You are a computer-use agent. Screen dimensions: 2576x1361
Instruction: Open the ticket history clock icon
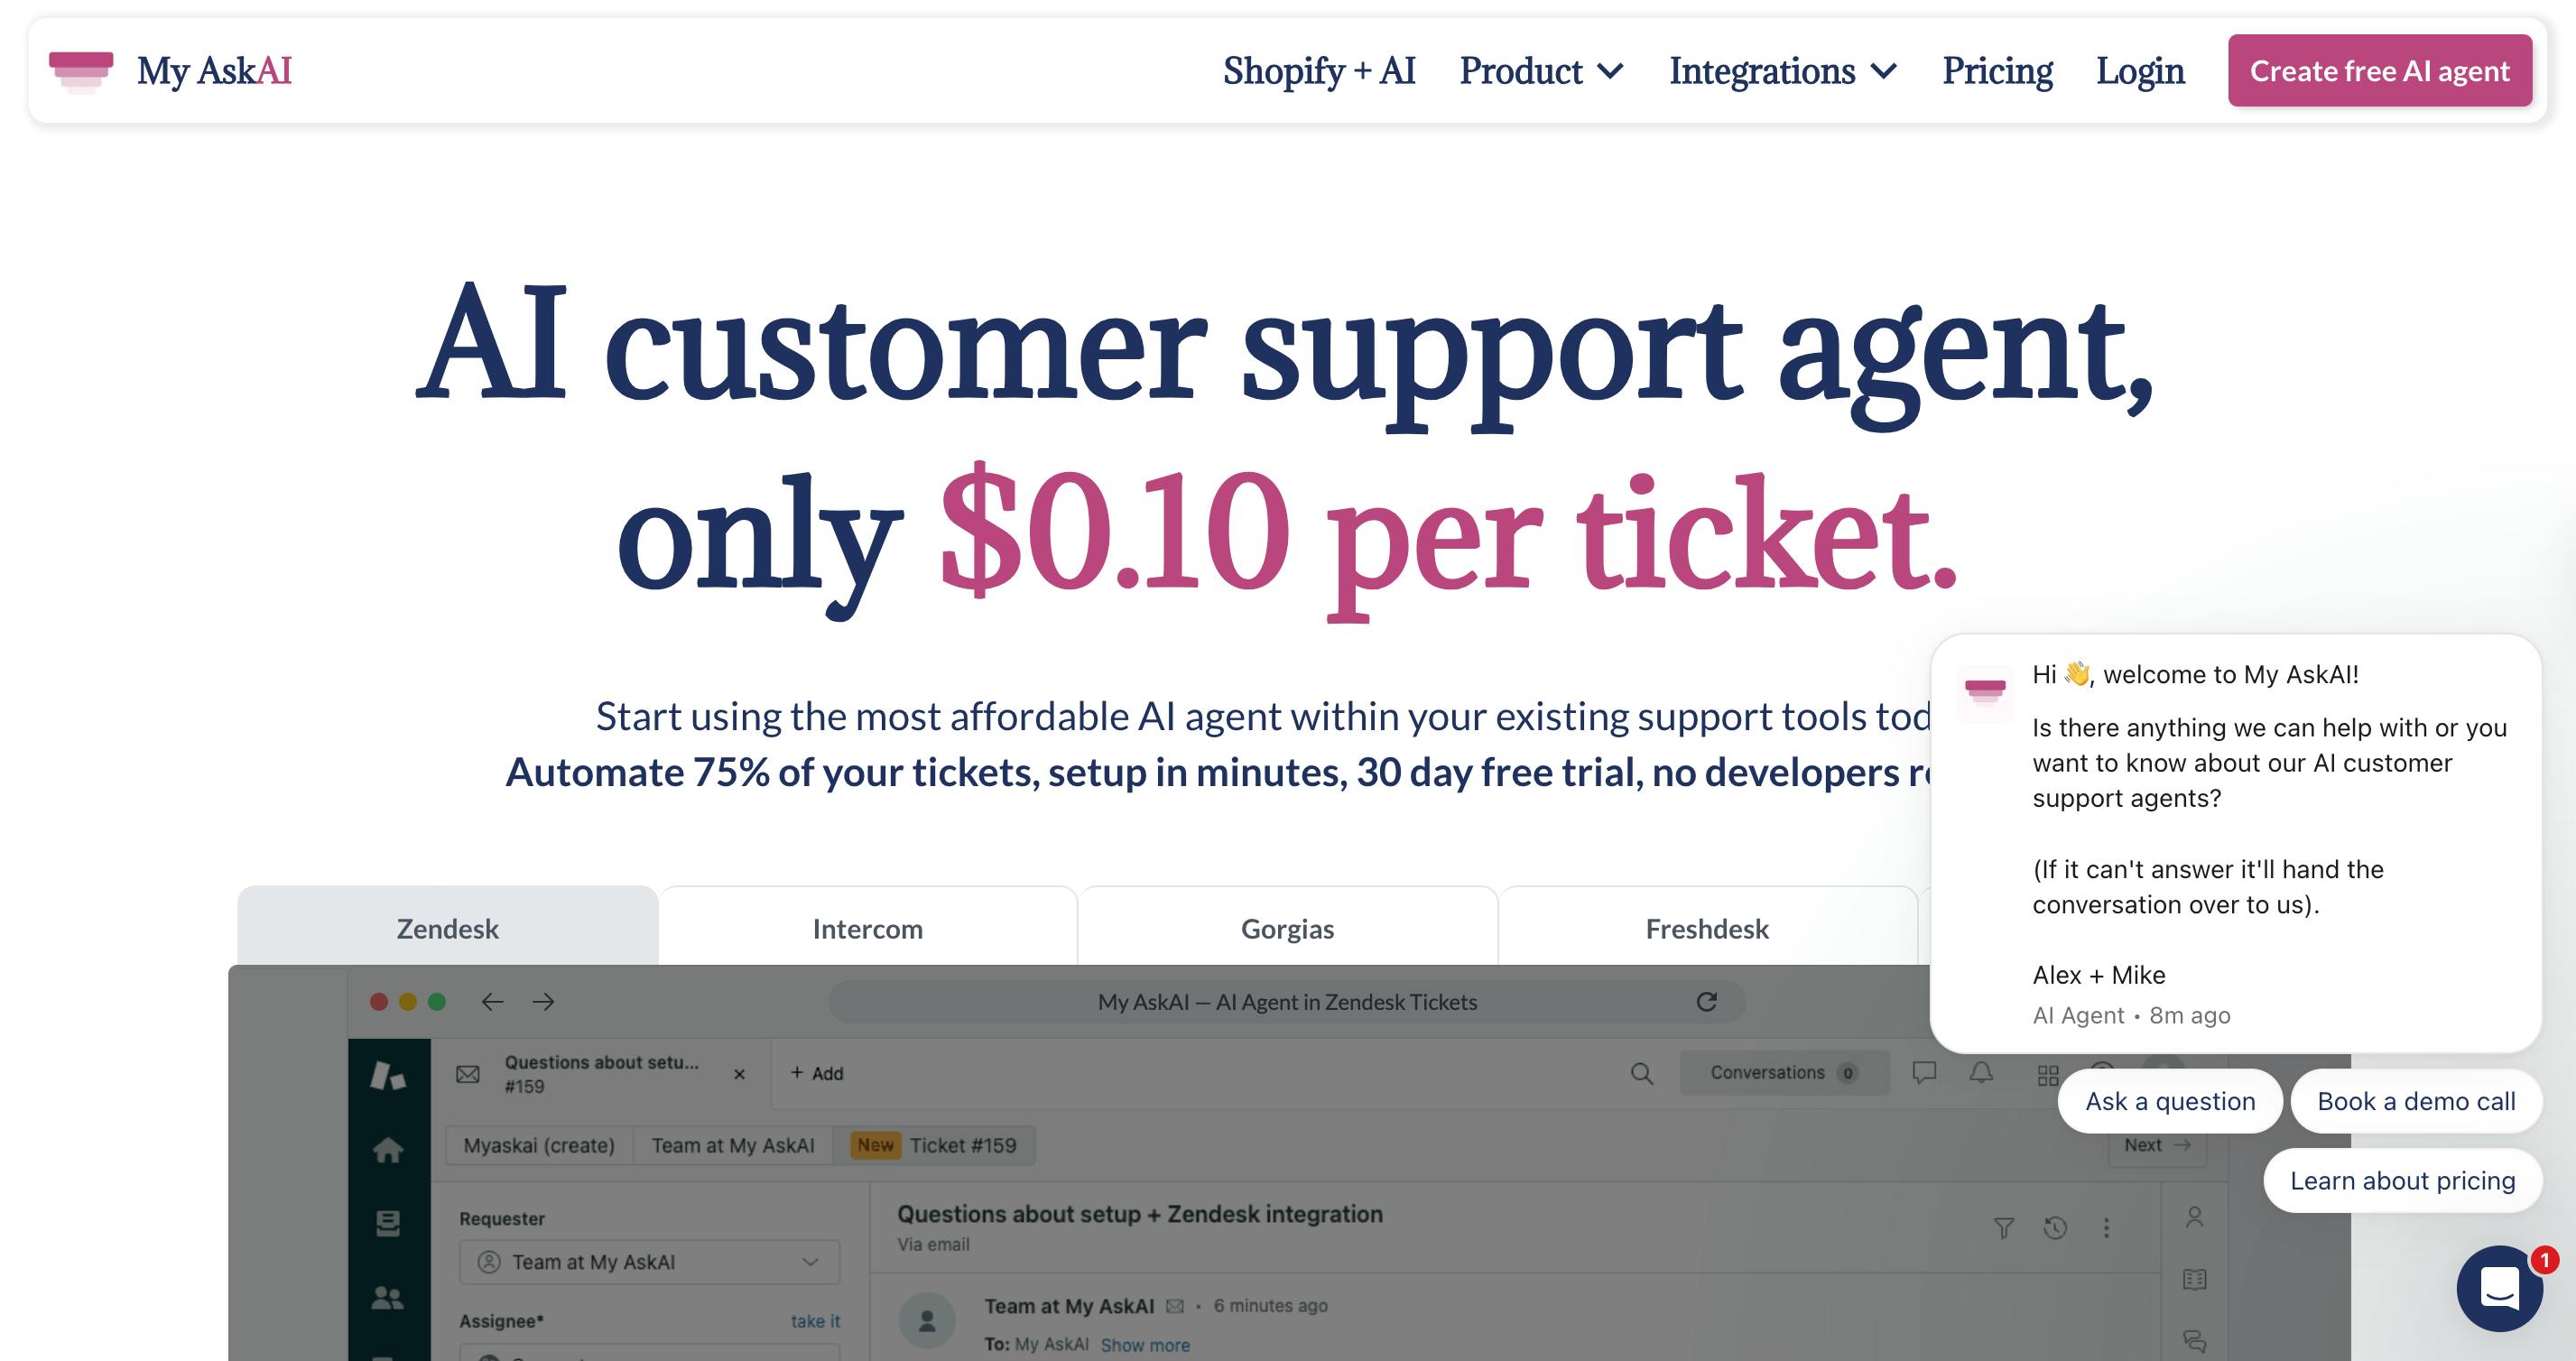coord(2055,1228)
